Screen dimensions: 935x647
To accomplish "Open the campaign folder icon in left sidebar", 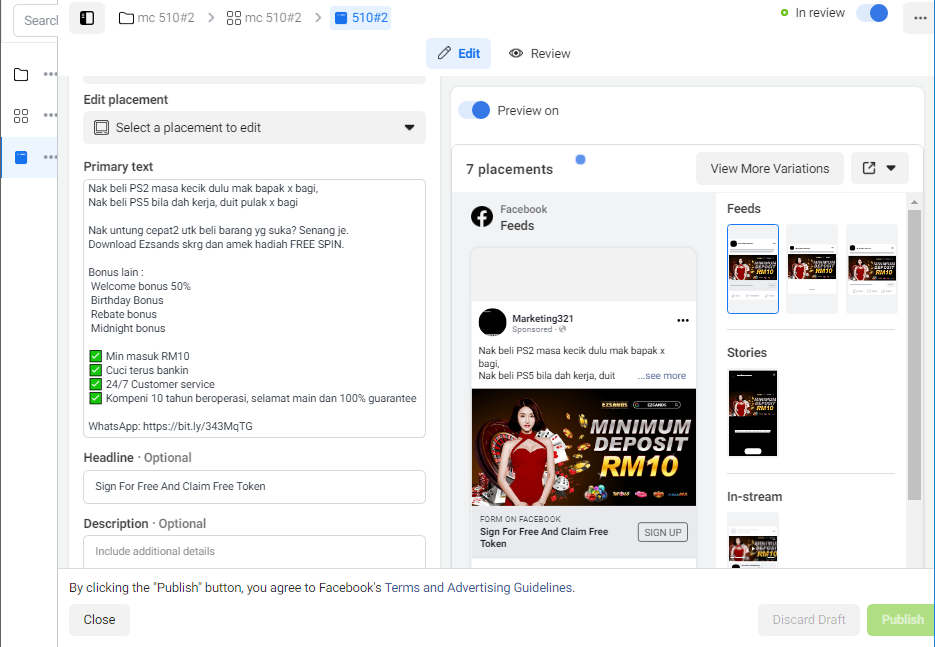I will point(21,75).
